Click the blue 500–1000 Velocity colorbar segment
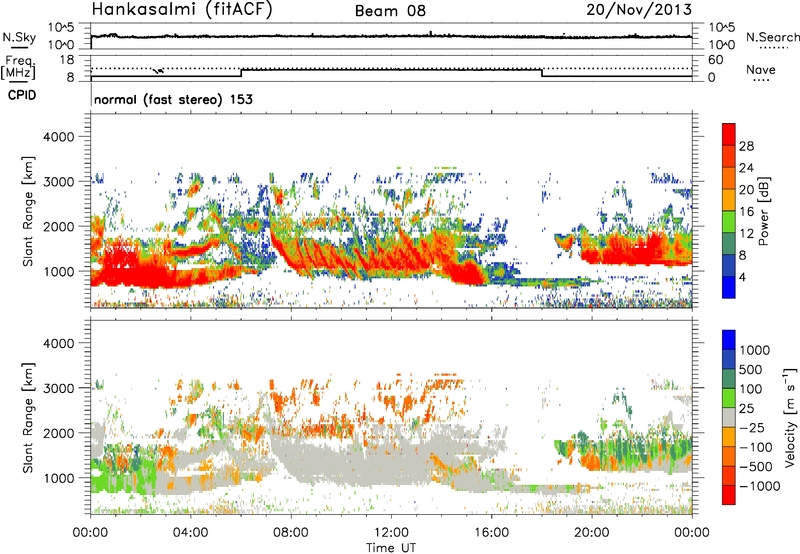This screenshot has height=554, width=800. [x=729, y=360]
